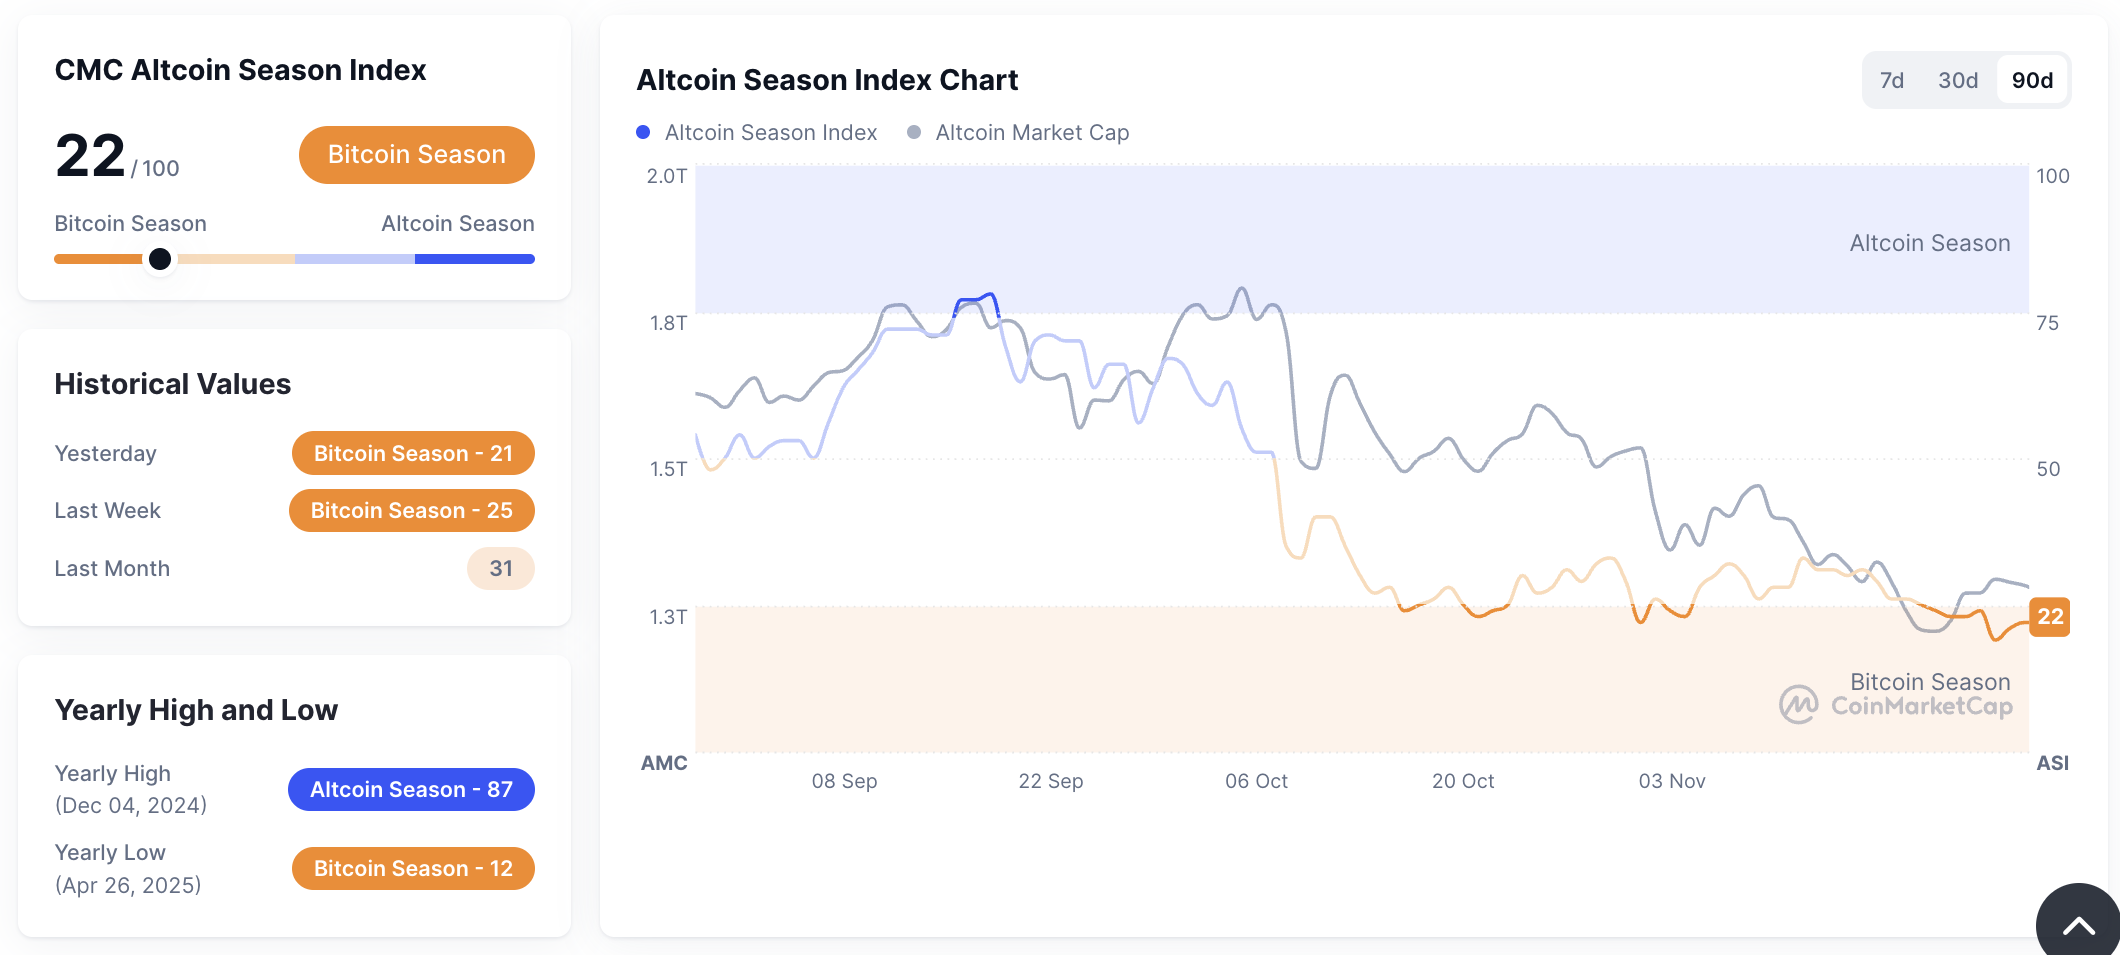Click the blue Altcoin end of slider
The height and width of the screenshot is (955, 2120).
(475, 259)
